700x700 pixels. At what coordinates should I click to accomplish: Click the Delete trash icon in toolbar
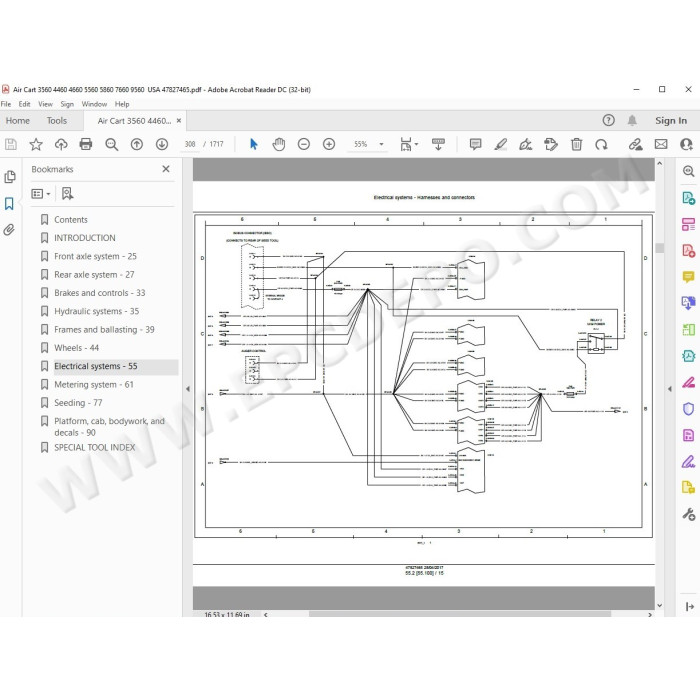coord(576,144)
